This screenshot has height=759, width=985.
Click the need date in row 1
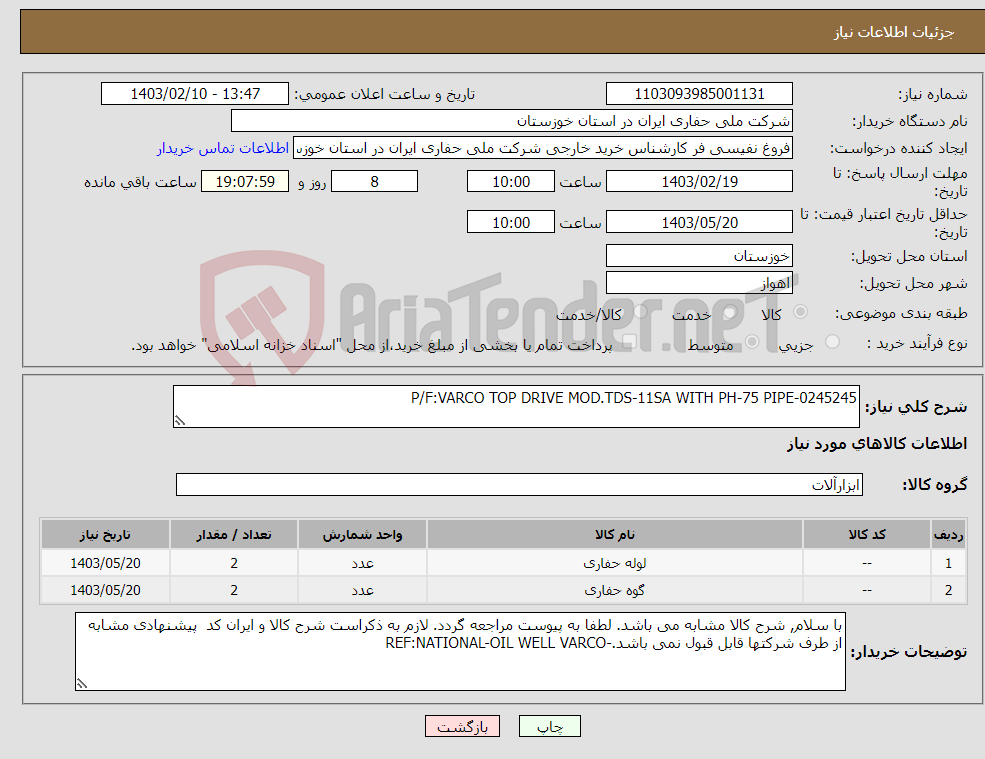[x=105, y=563]
